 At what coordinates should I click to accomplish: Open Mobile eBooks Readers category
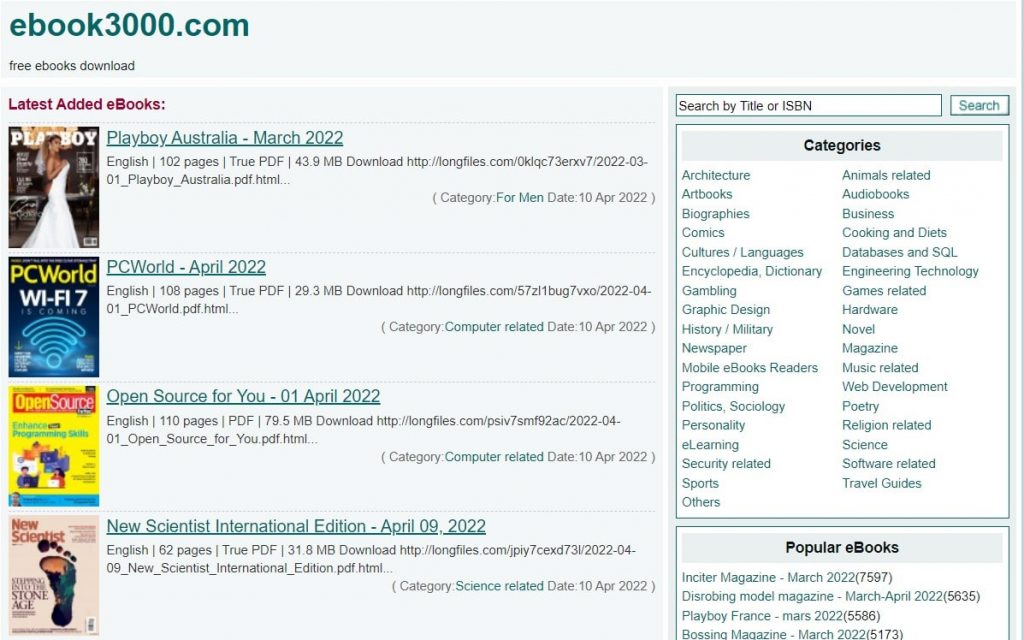point(750,368)
